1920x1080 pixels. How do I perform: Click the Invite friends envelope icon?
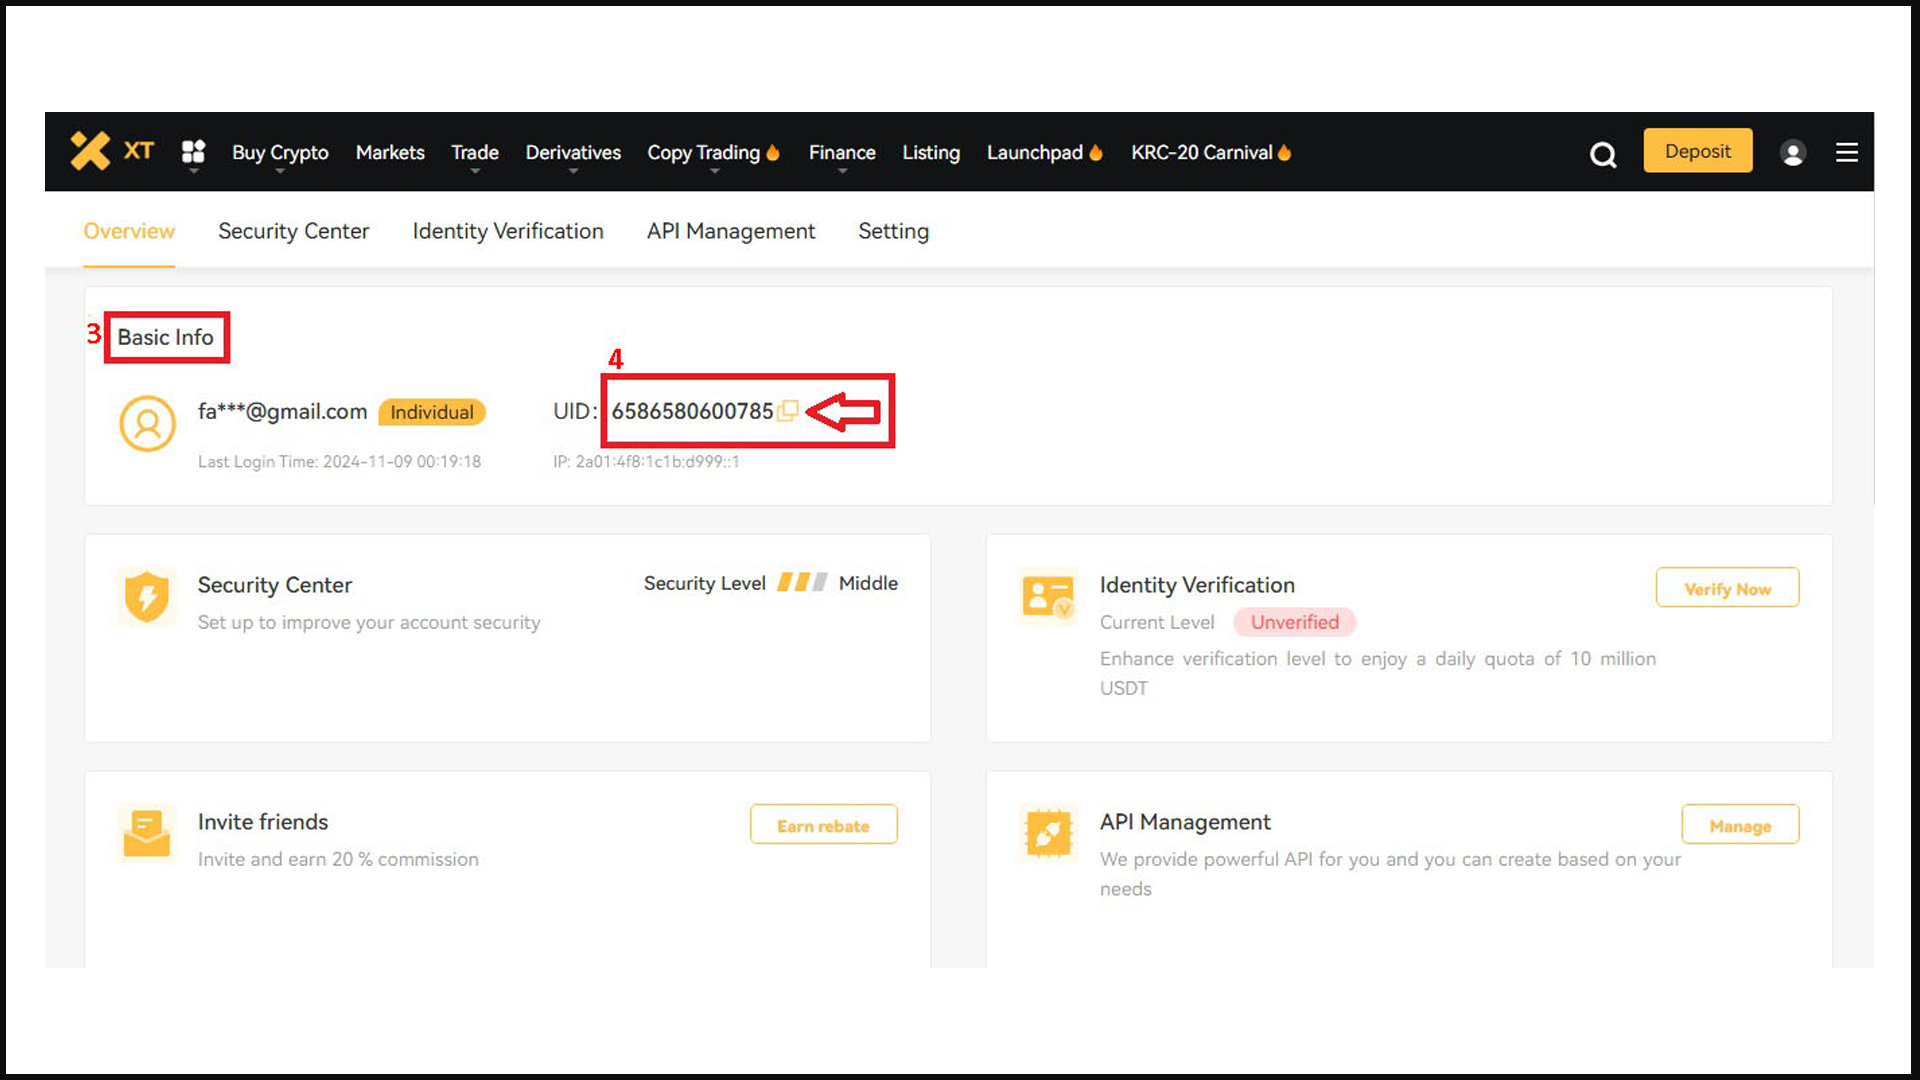[147, 833]
